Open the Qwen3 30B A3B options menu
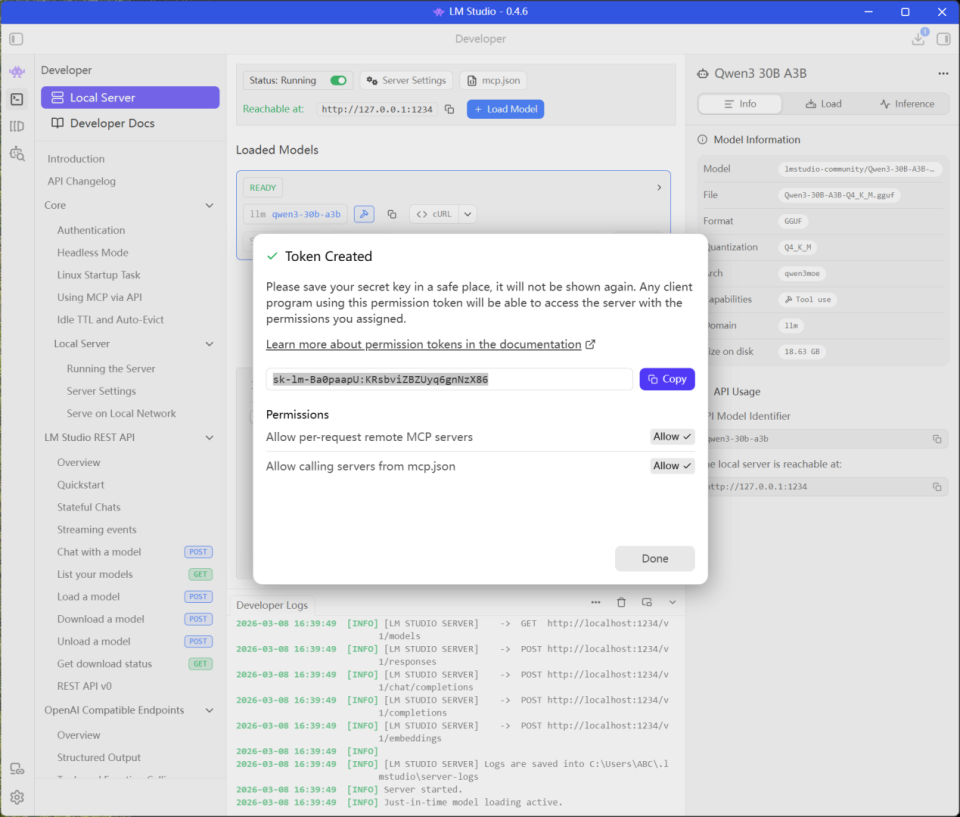The height and width of the screenshot is (817, 960). click(943, 73)
